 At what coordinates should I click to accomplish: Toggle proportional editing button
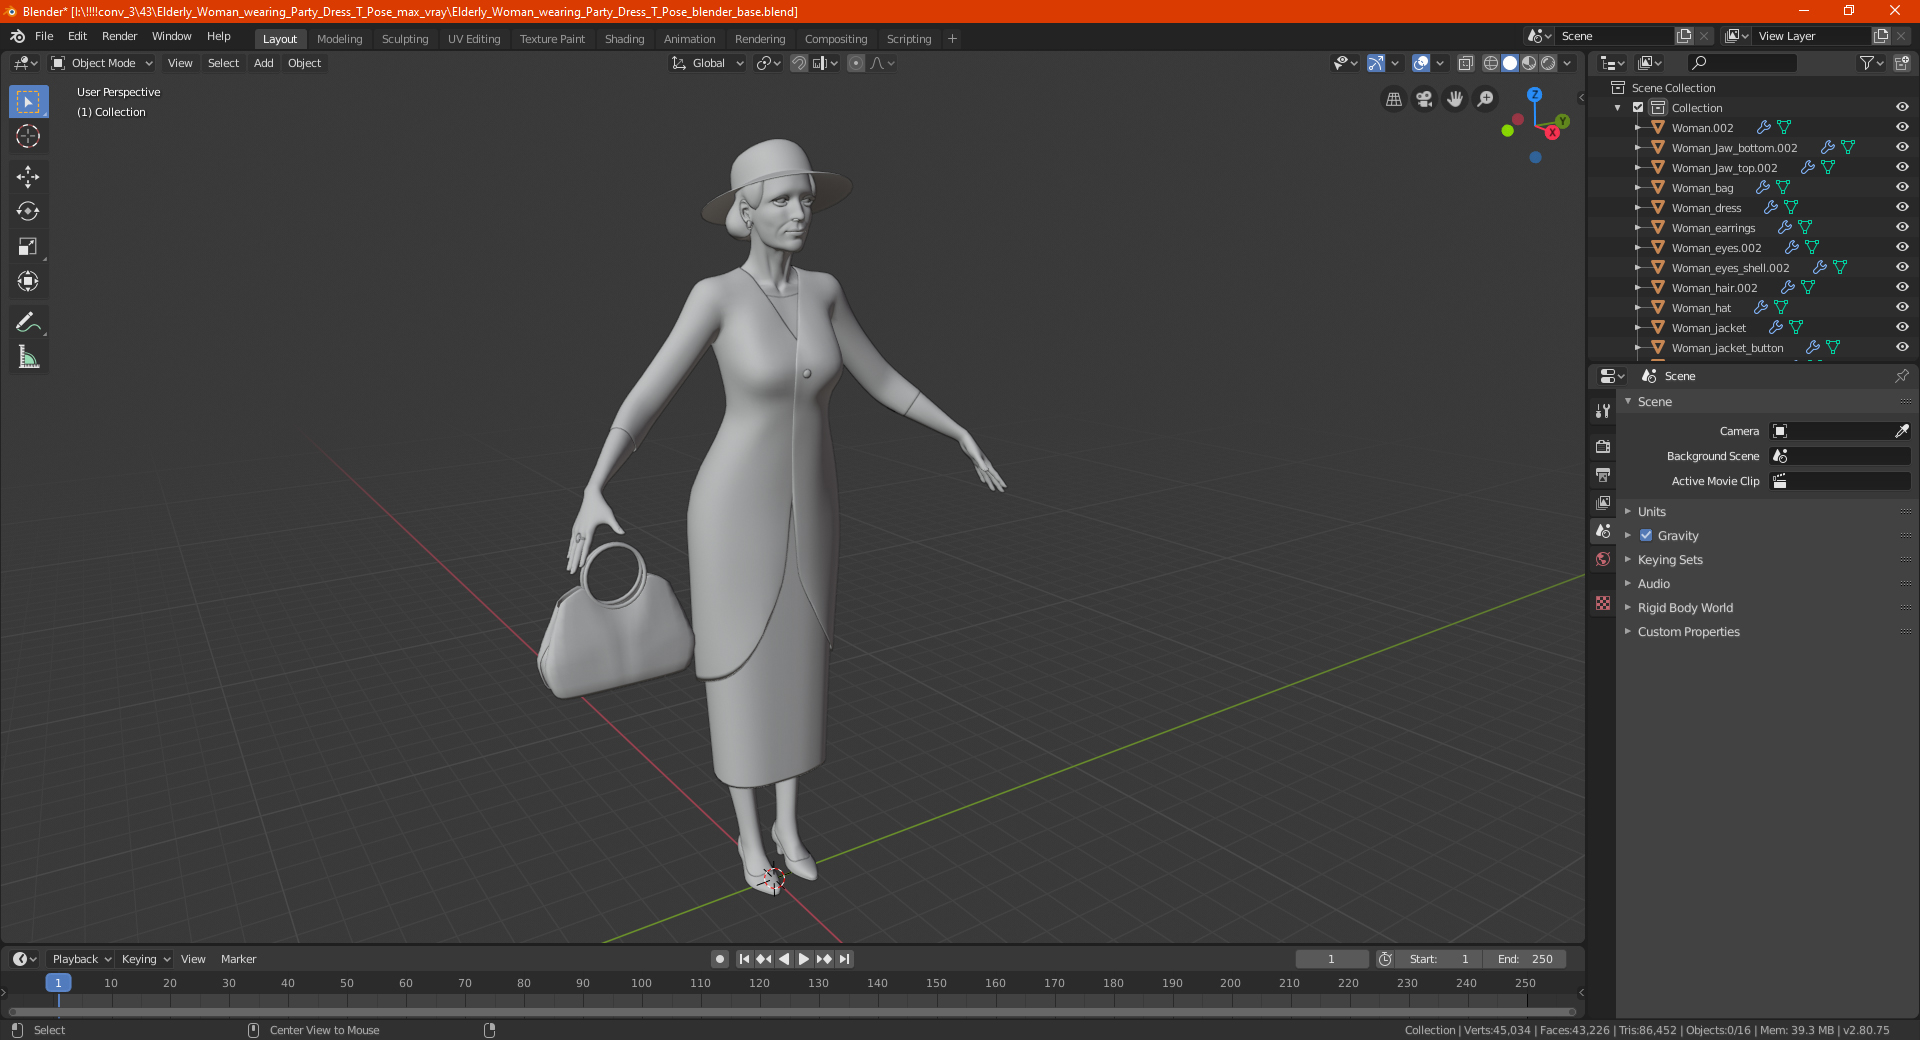(856, 63)
